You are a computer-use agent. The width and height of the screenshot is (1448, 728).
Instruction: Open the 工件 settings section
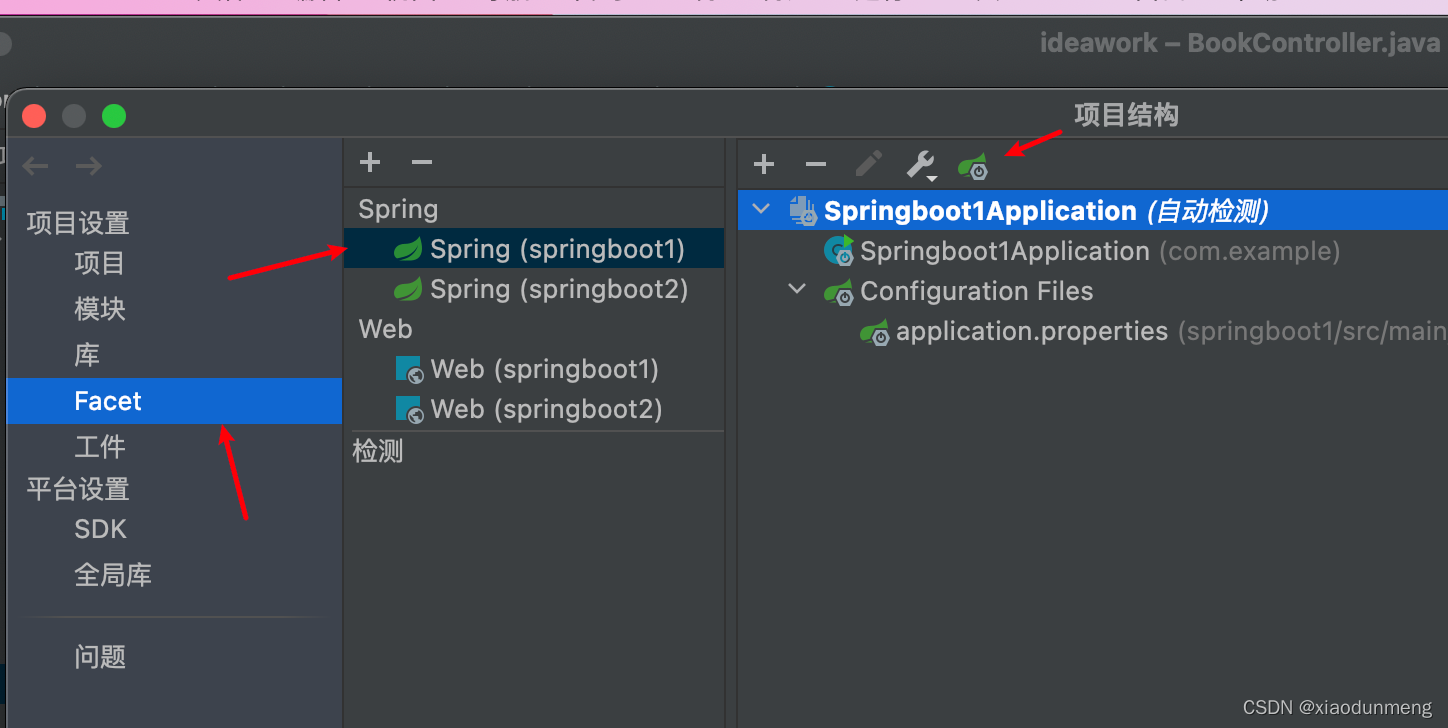[99, 447]
